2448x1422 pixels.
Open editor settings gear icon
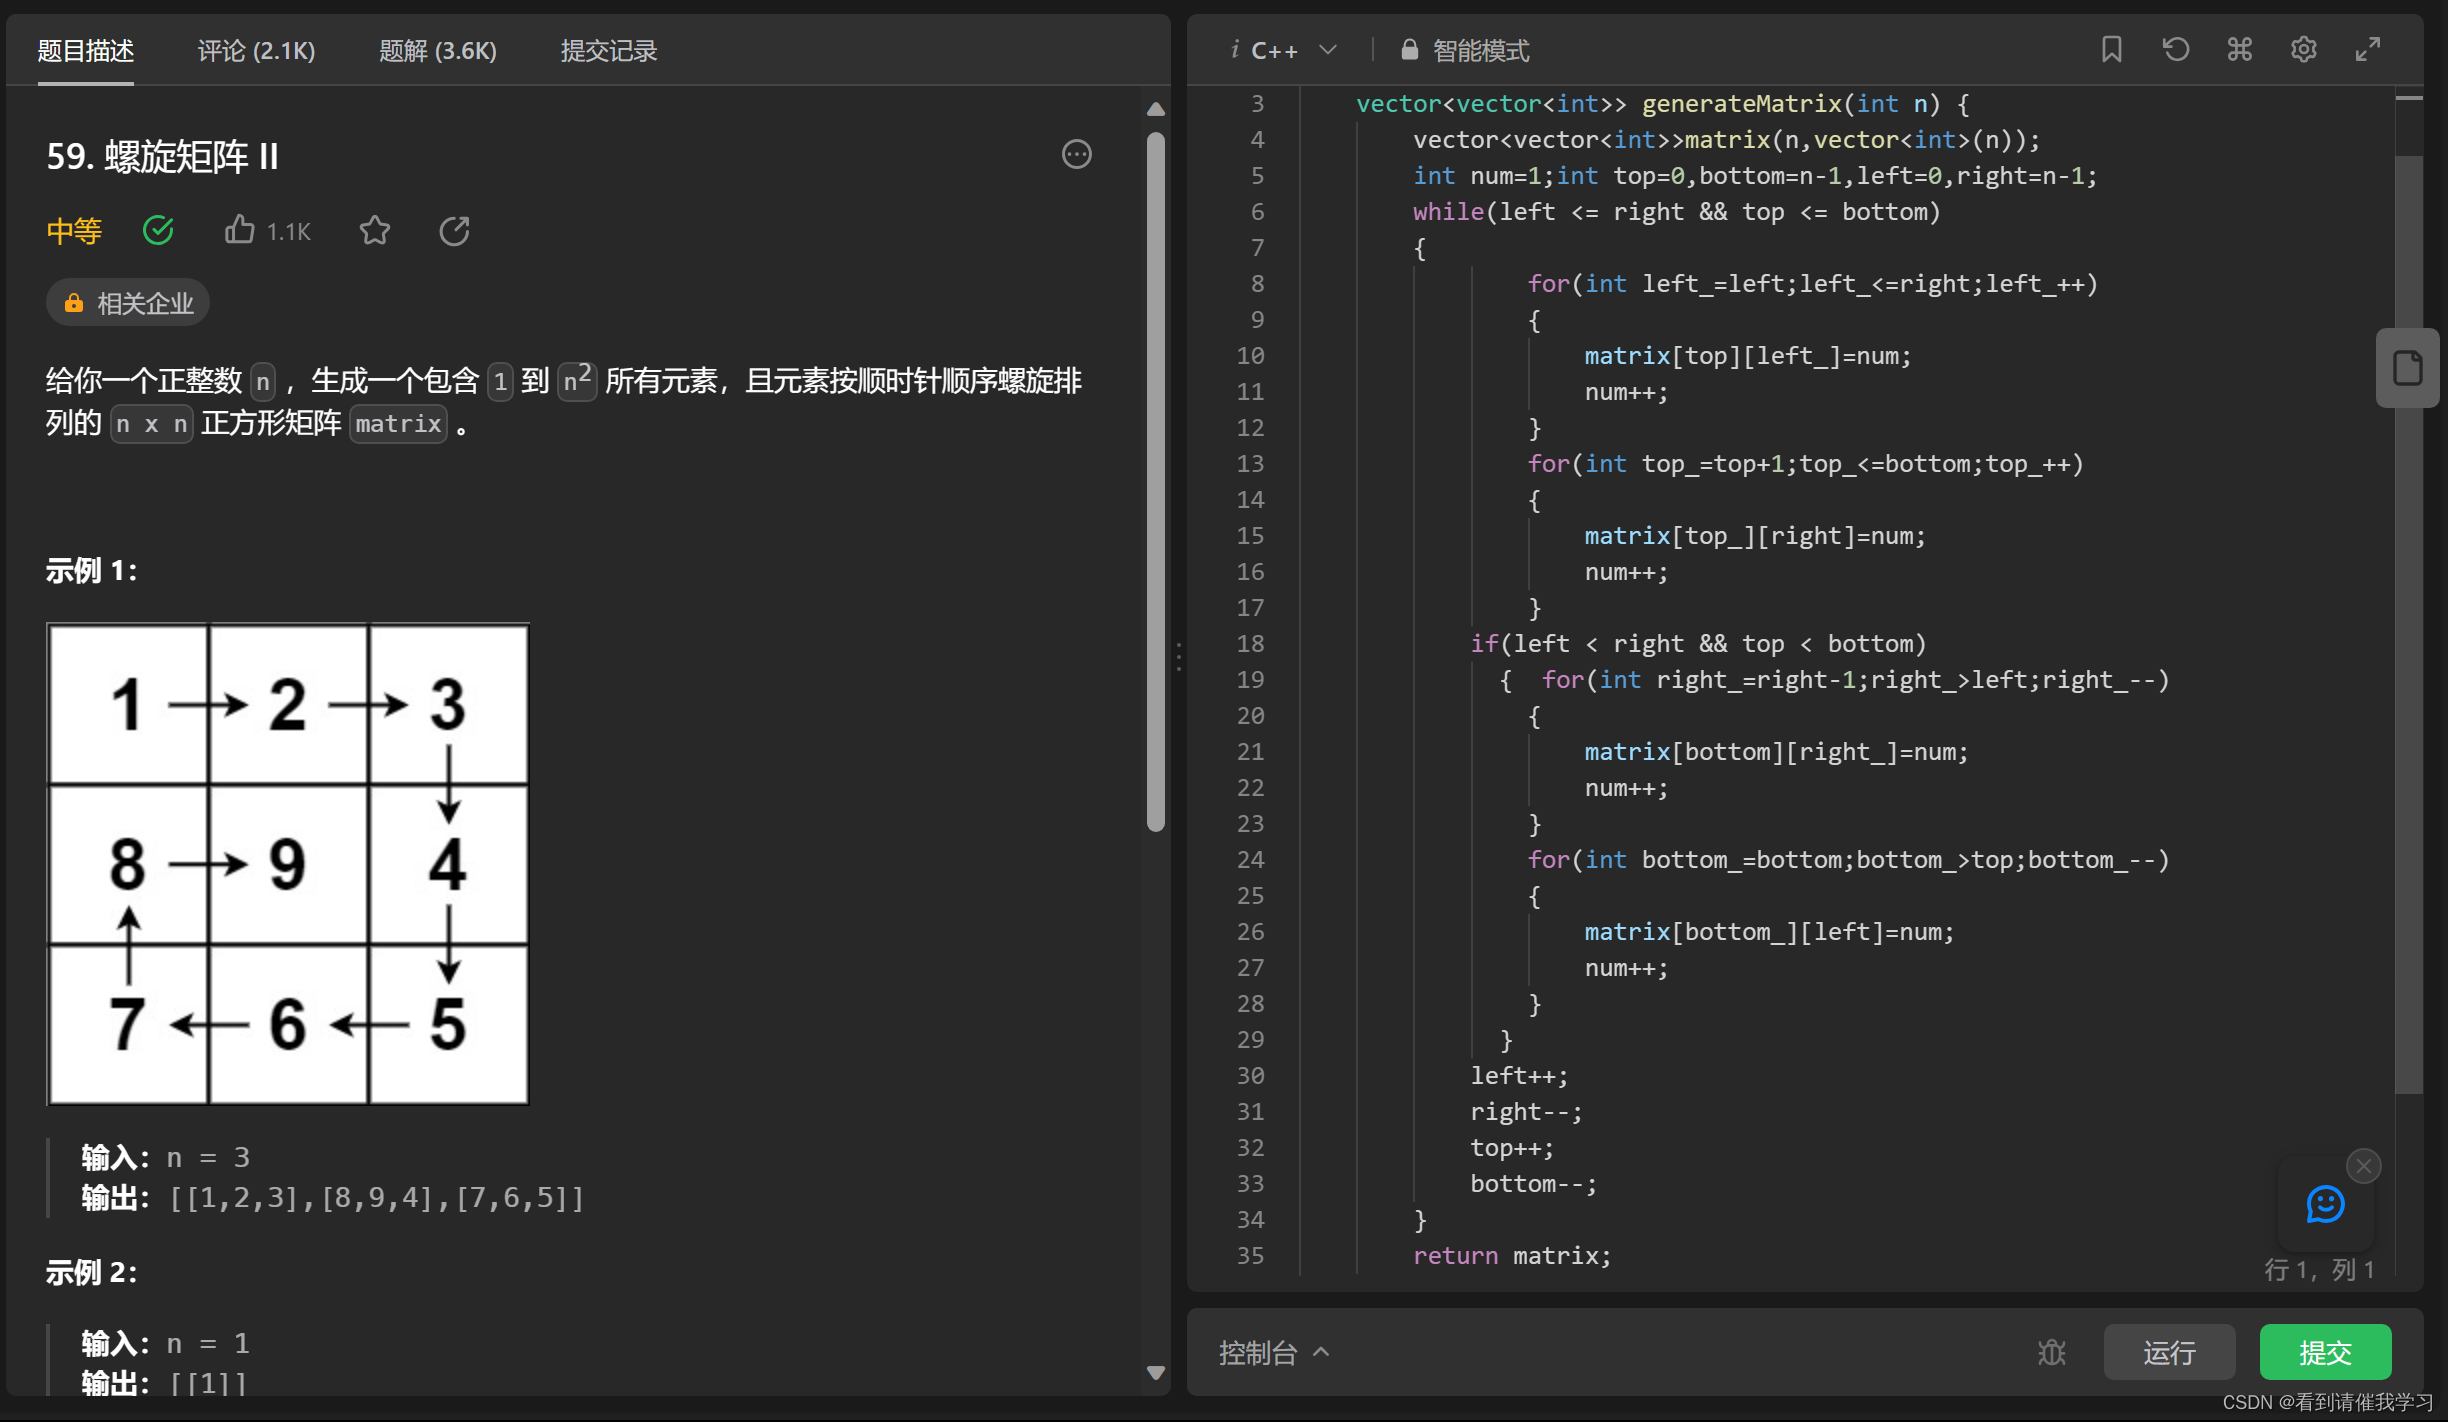pyautogui.click(x=2303, y=50)
